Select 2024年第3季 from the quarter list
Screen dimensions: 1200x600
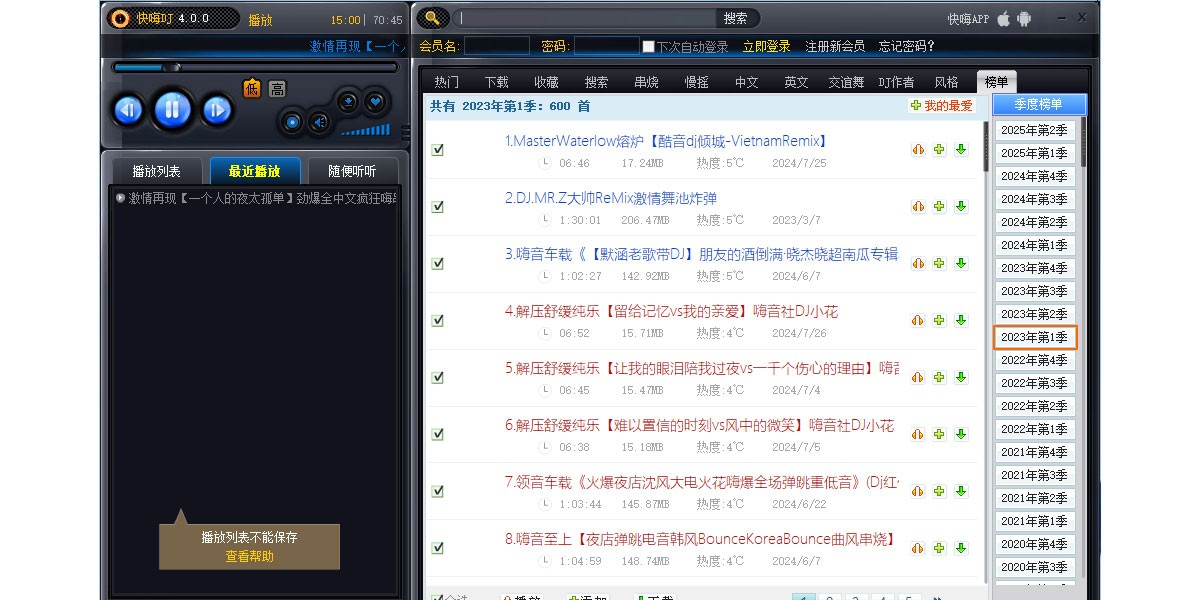(1035, 199)
